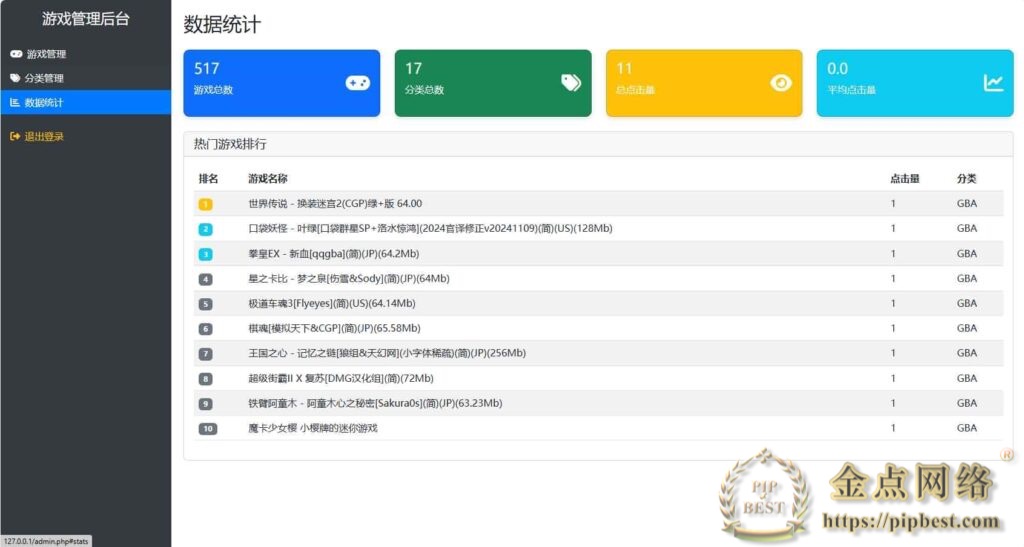Click the 点击量 column header
The width and height of the screenshot is (1024, 547).
[904, 179]
